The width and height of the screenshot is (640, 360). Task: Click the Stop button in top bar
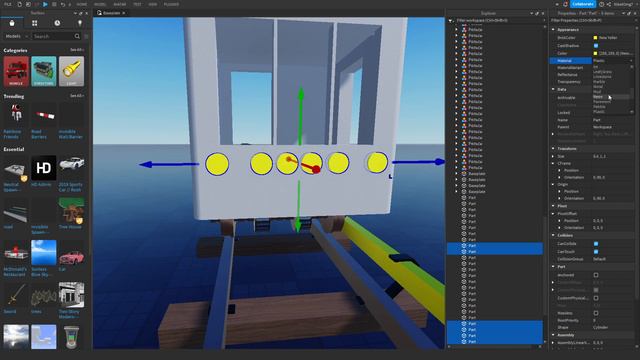pos(54,4)
